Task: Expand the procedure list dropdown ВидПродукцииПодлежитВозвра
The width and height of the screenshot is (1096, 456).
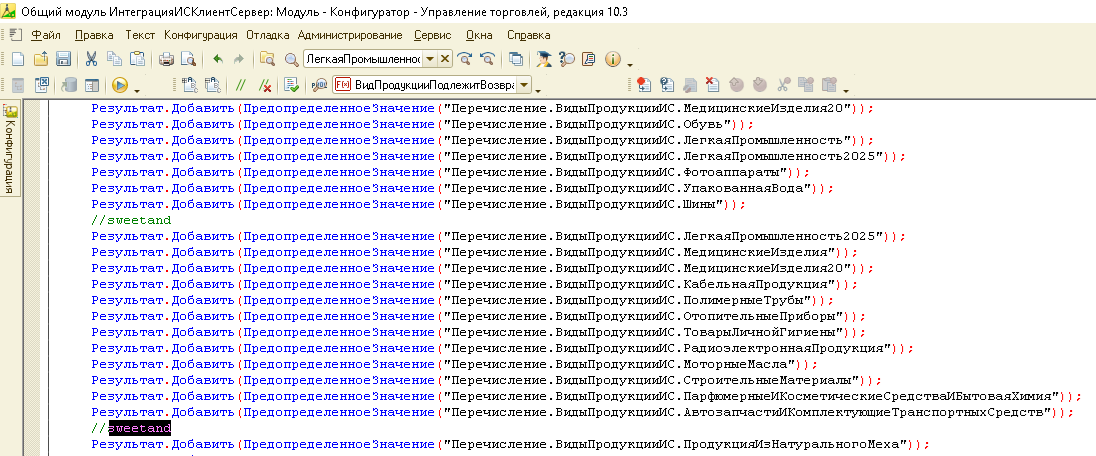Action: 523,85
